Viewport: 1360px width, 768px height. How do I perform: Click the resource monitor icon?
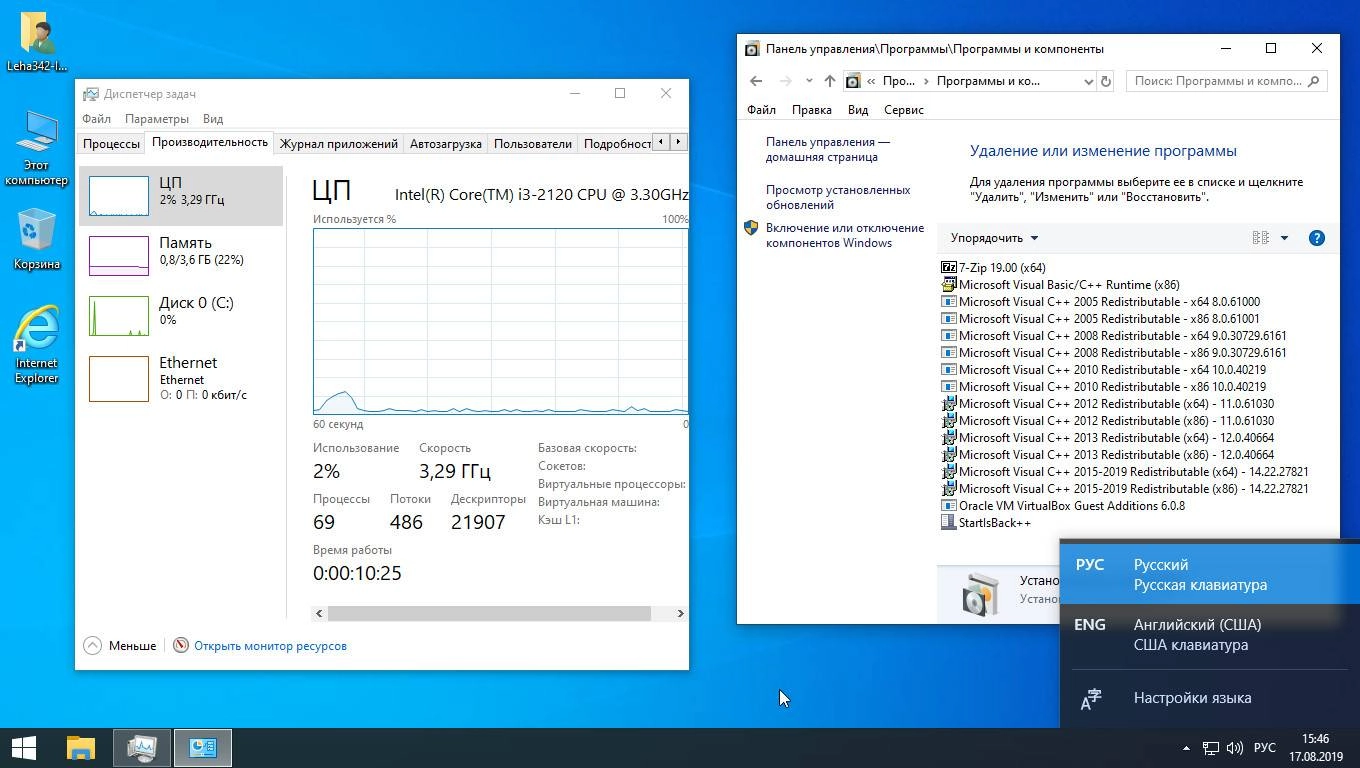tap(181, 645)
